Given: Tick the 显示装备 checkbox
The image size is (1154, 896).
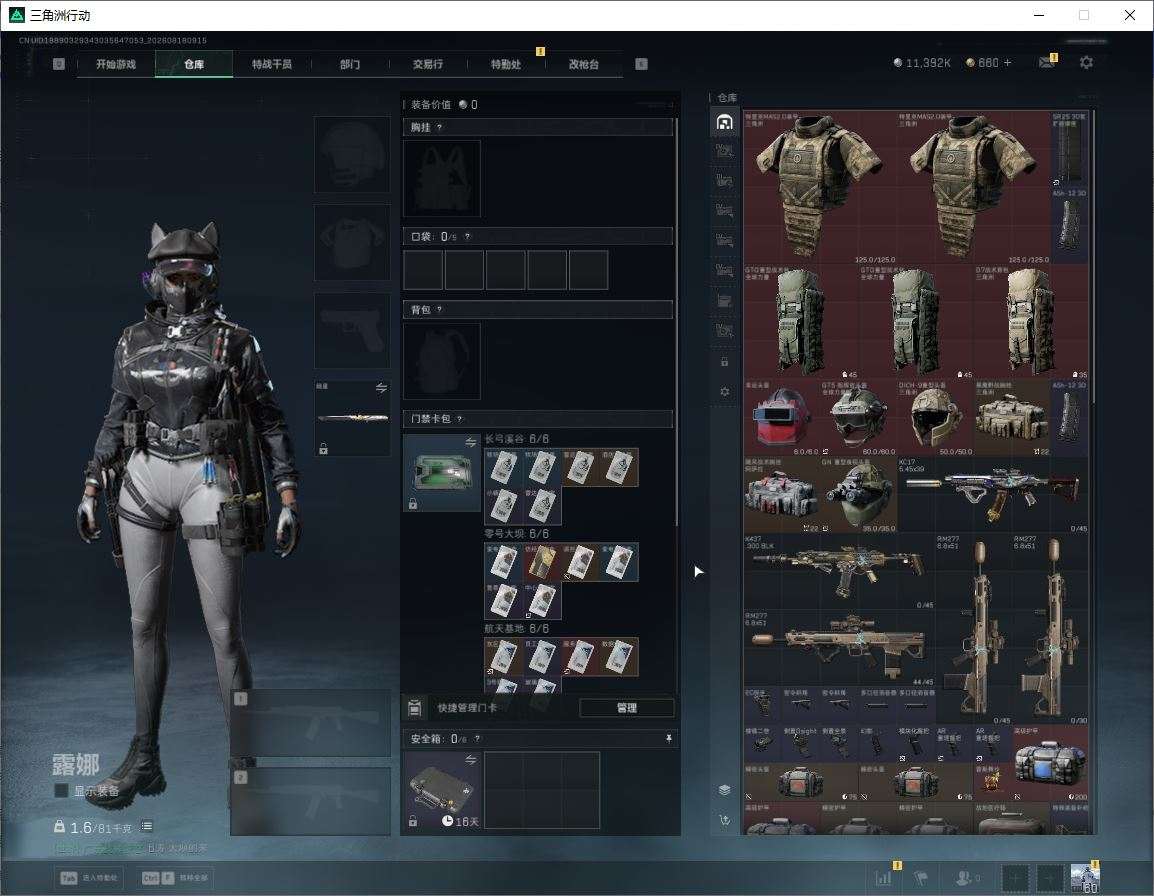Looking at the screenshot, I should click(x=61, y=791).
